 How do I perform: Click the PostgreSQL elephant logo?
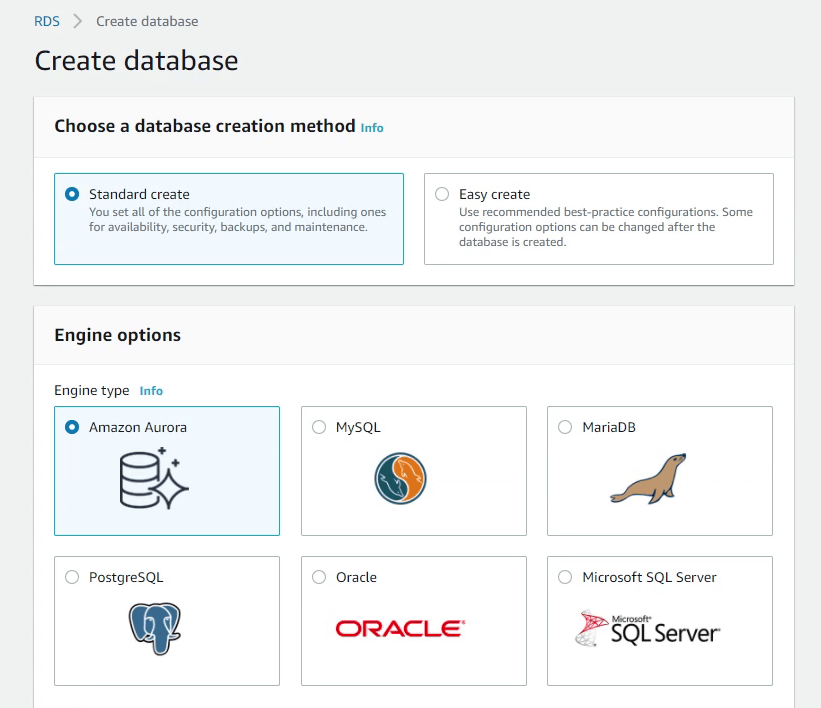coord(154,628)
